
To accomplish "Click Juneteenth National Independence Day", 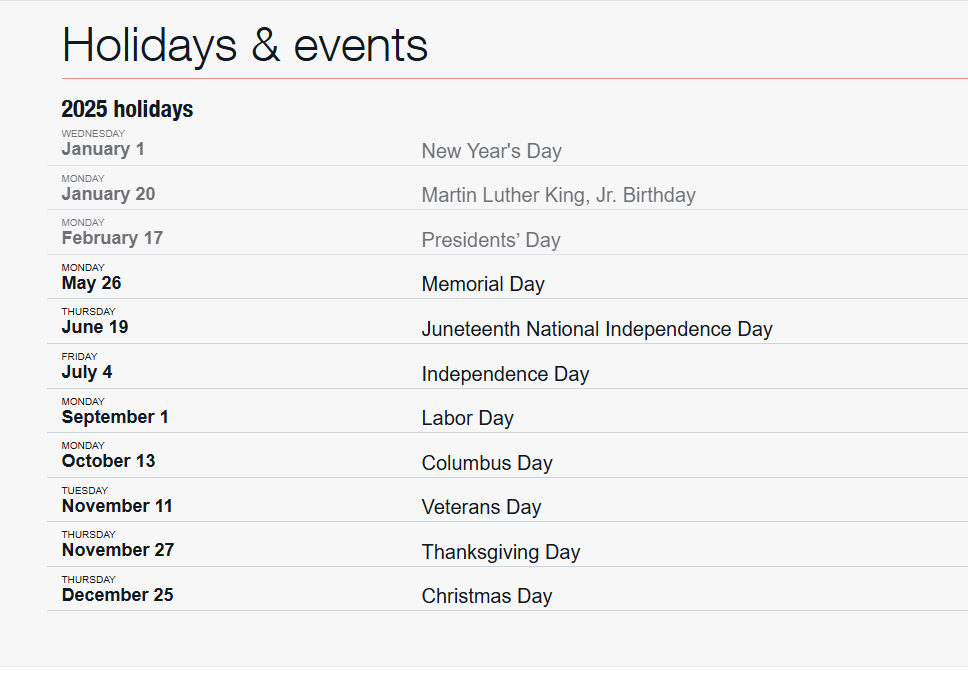I will point(597,329).
